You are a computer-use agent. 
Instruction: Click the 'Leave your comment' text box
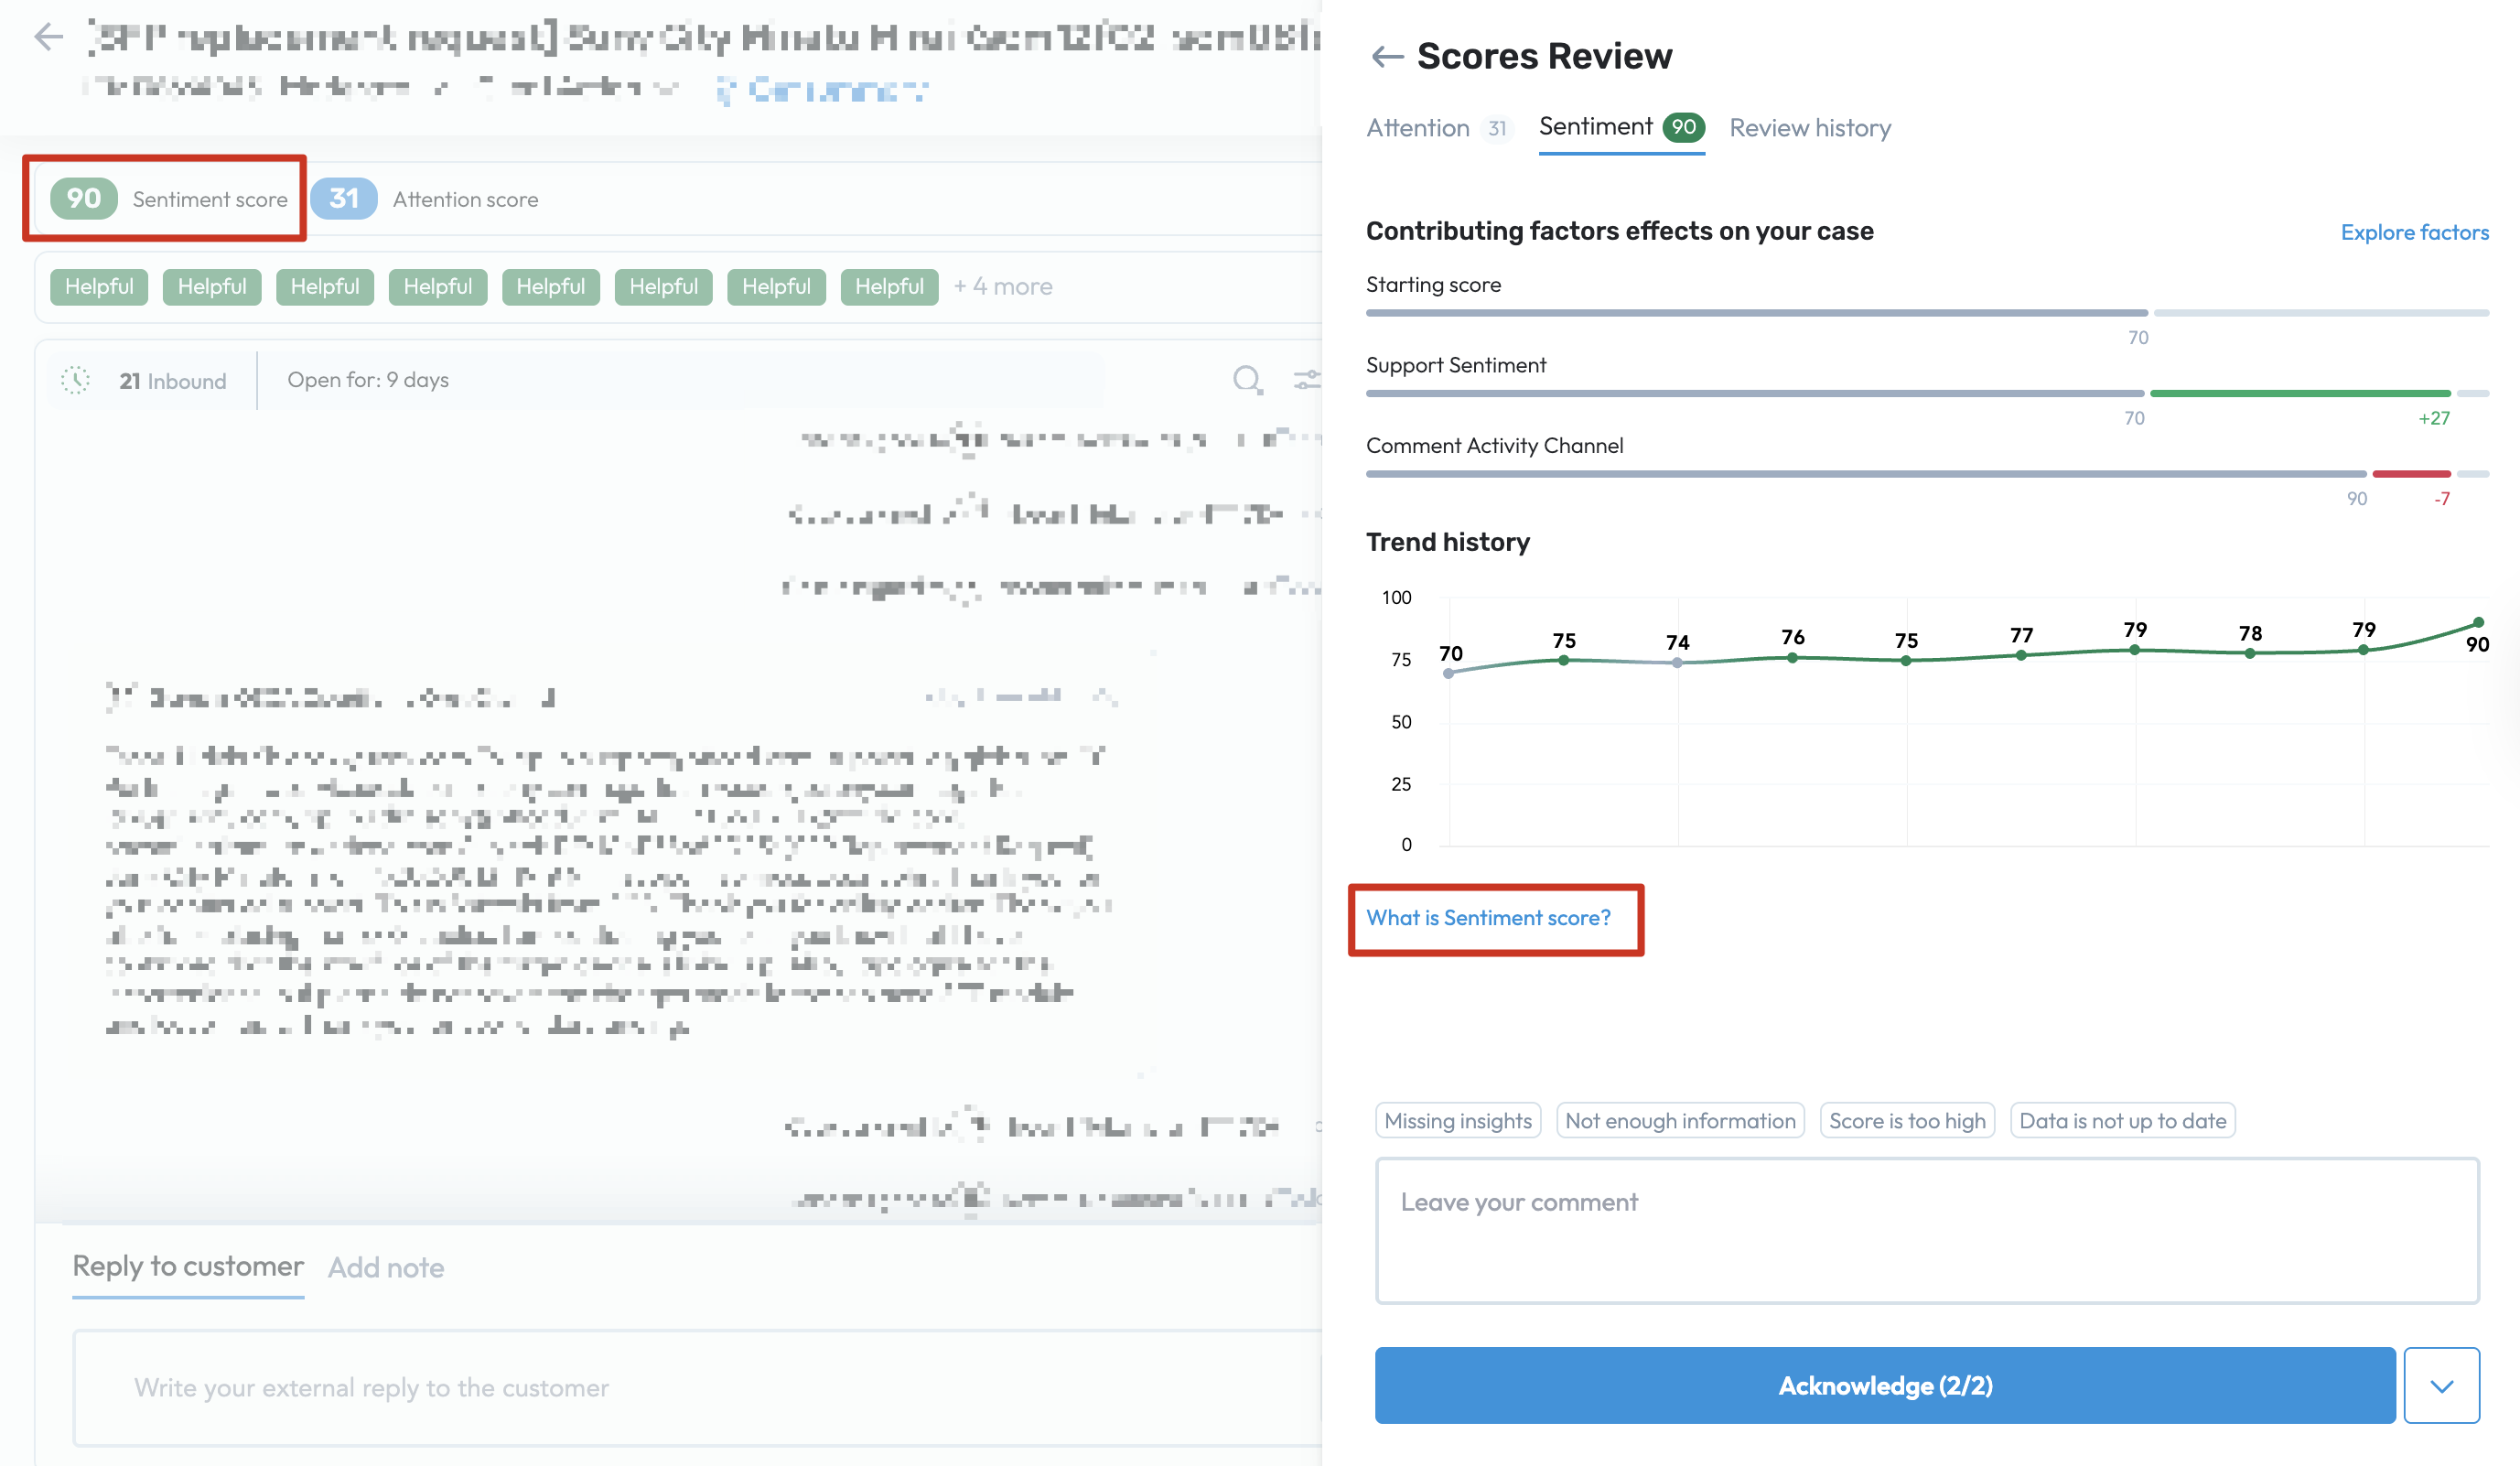[1926, 1230]
